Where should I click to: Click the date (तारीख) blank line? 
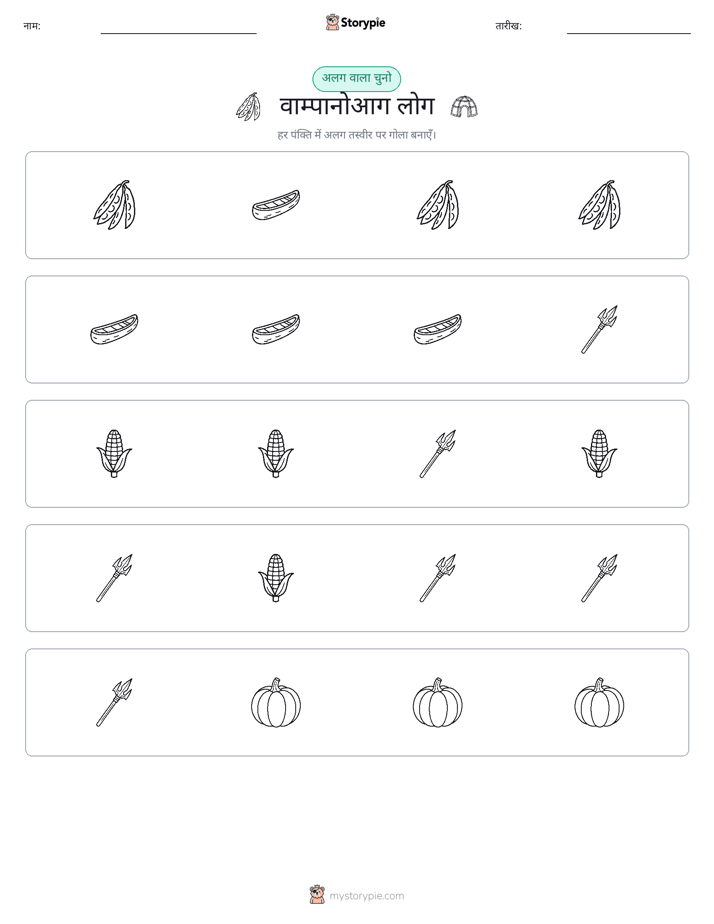tap(629, 33)
